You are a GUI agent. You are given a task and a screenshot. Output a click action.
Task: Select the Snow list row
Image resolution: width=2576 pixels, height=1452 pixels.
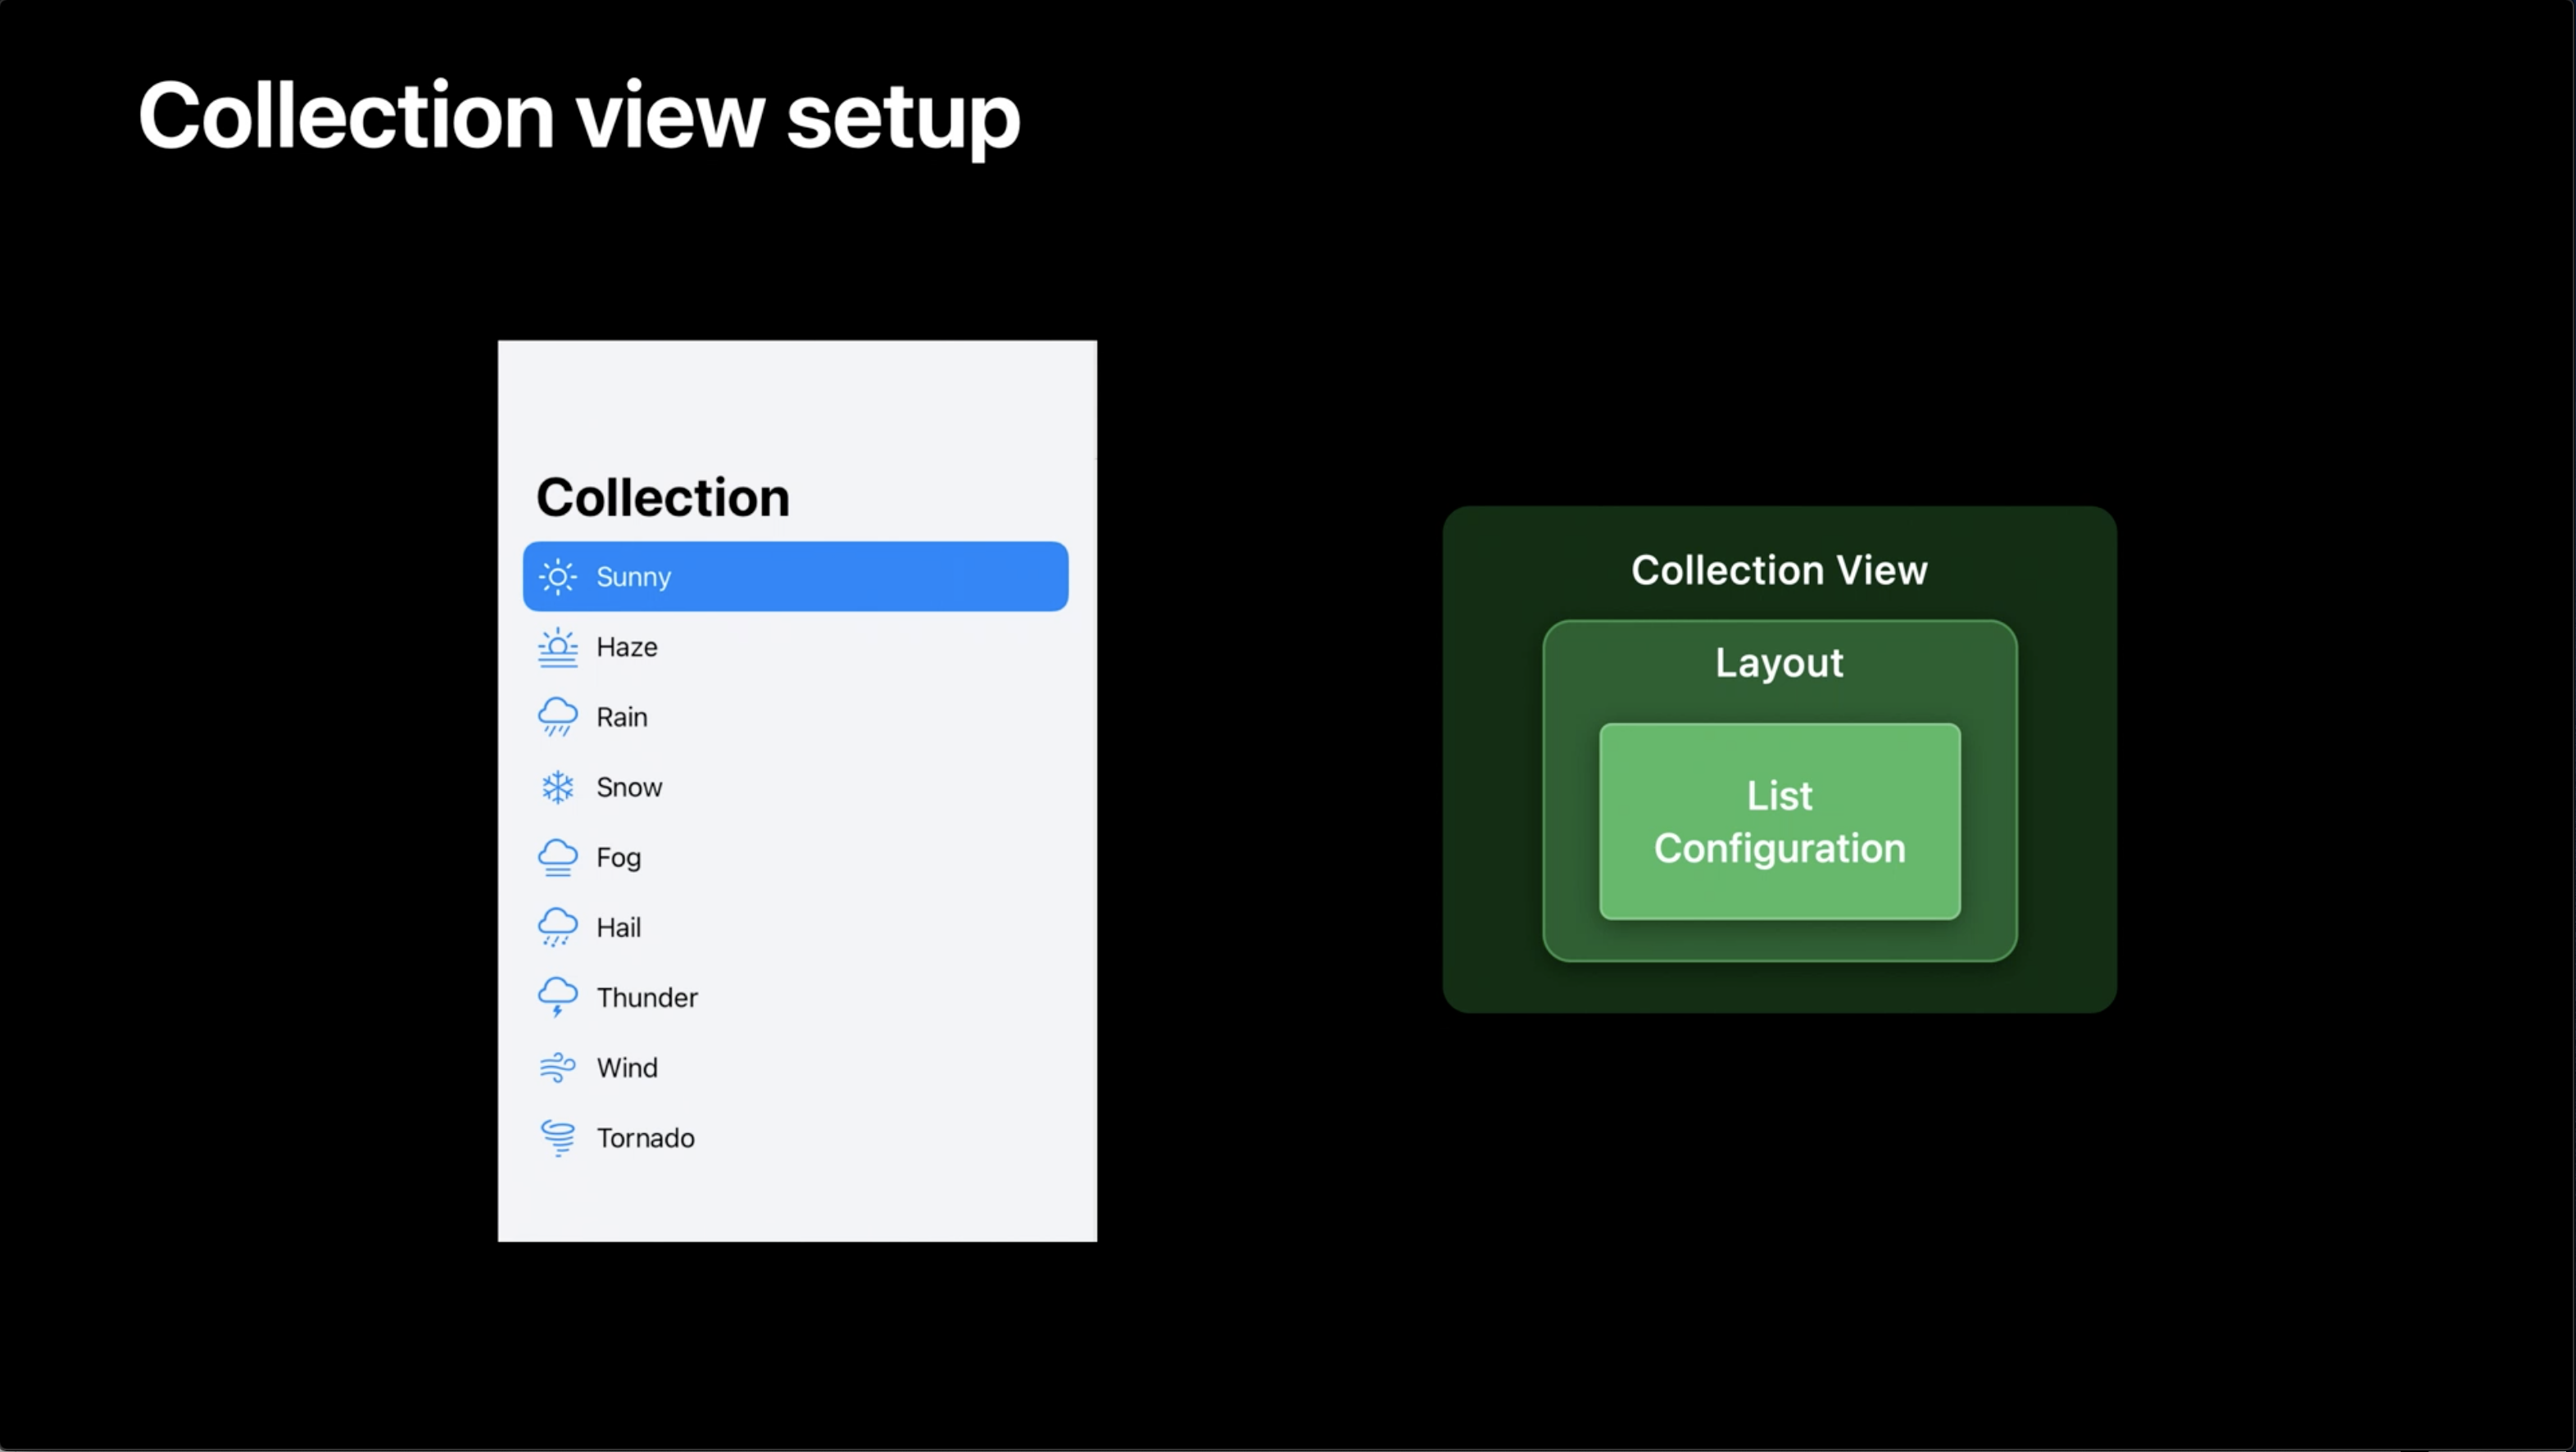tap(796, 787)
